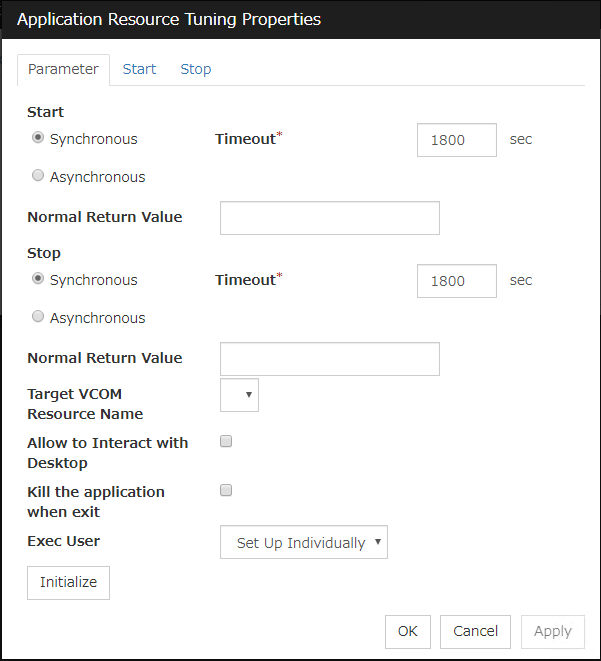The image size is (601, 661).
Task: Select Asynchronous under Stop section
Action: (39, 317)
